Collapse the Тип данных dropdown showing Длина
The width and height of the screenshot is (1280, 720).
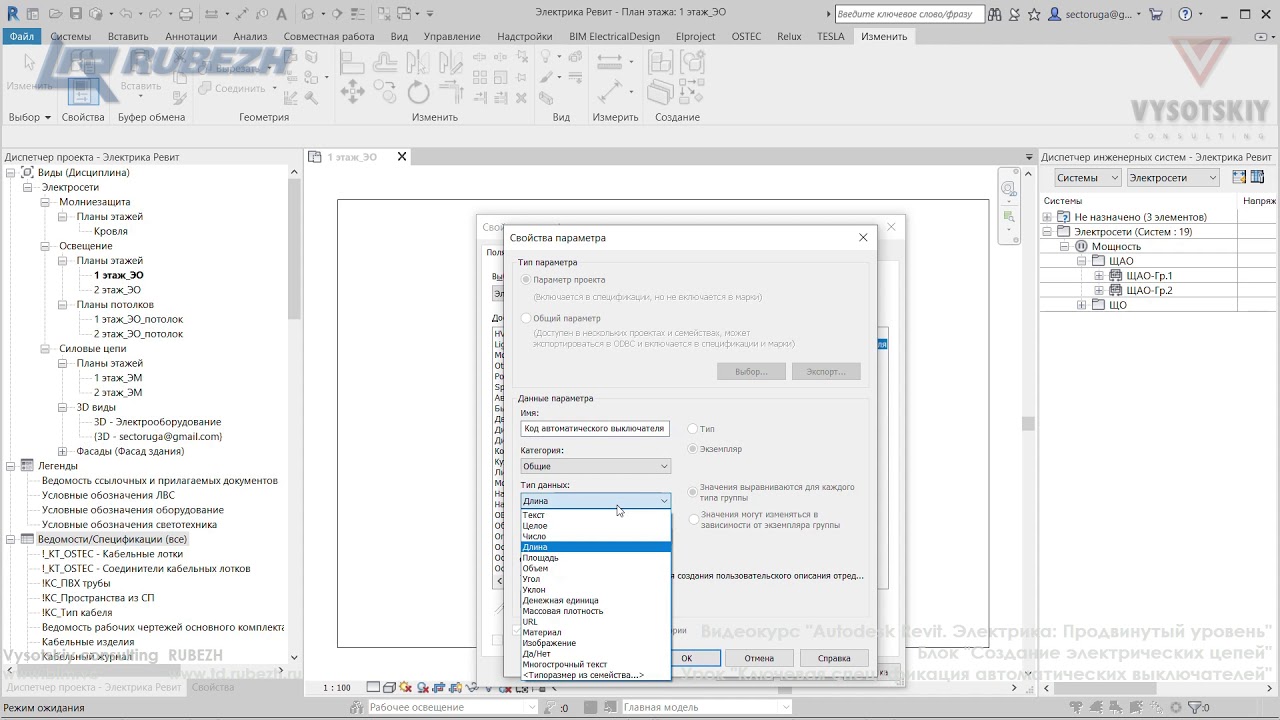[x=595, y=500]
